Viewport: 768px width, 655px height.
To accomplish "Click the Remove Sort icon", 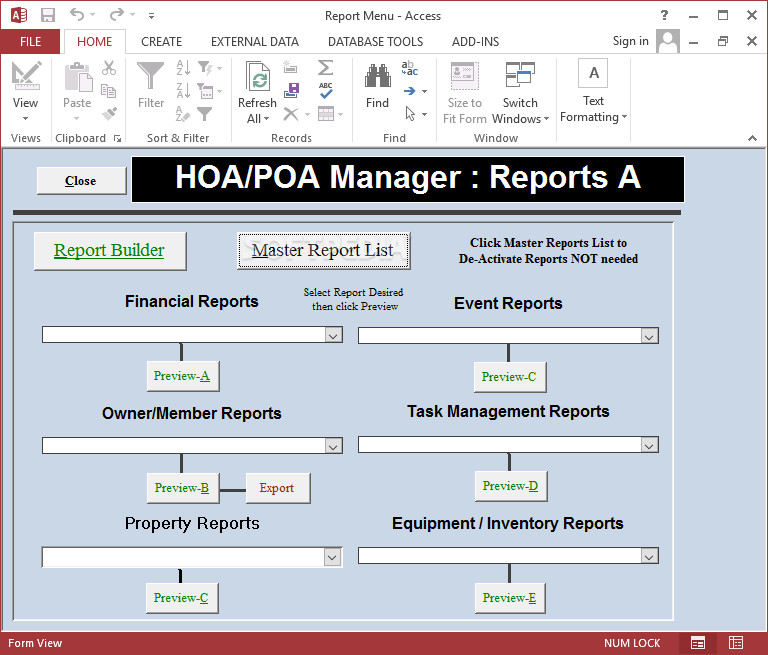I will (x=183, y=114).
